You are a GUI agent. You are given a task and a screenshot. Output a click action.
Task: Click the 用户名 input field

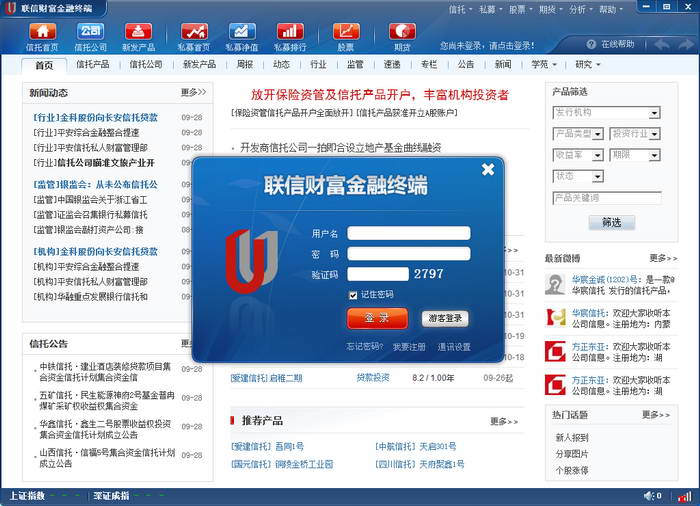[x=408, y=233]
